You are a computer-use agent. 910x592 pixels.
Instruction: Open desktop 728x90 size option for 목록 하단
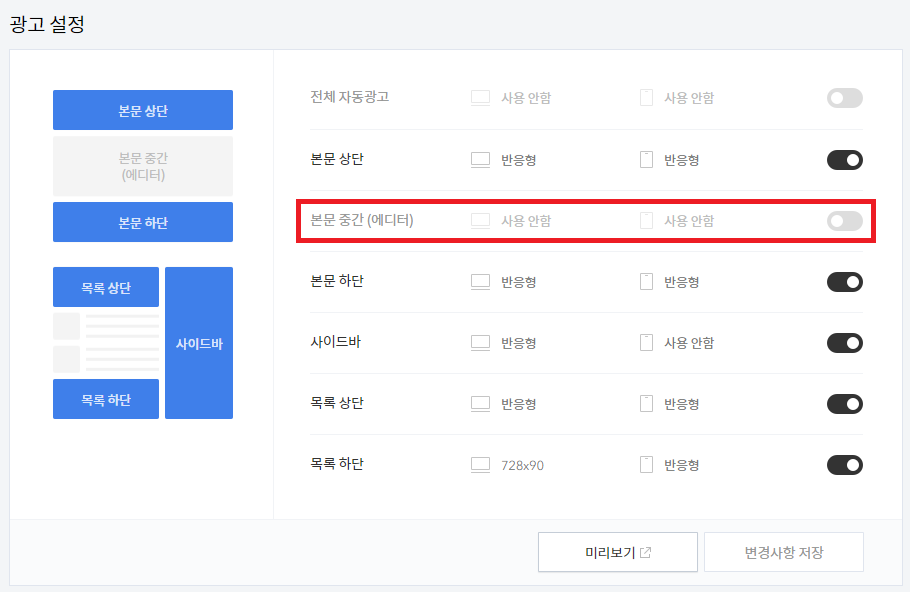tap(522, 465)
